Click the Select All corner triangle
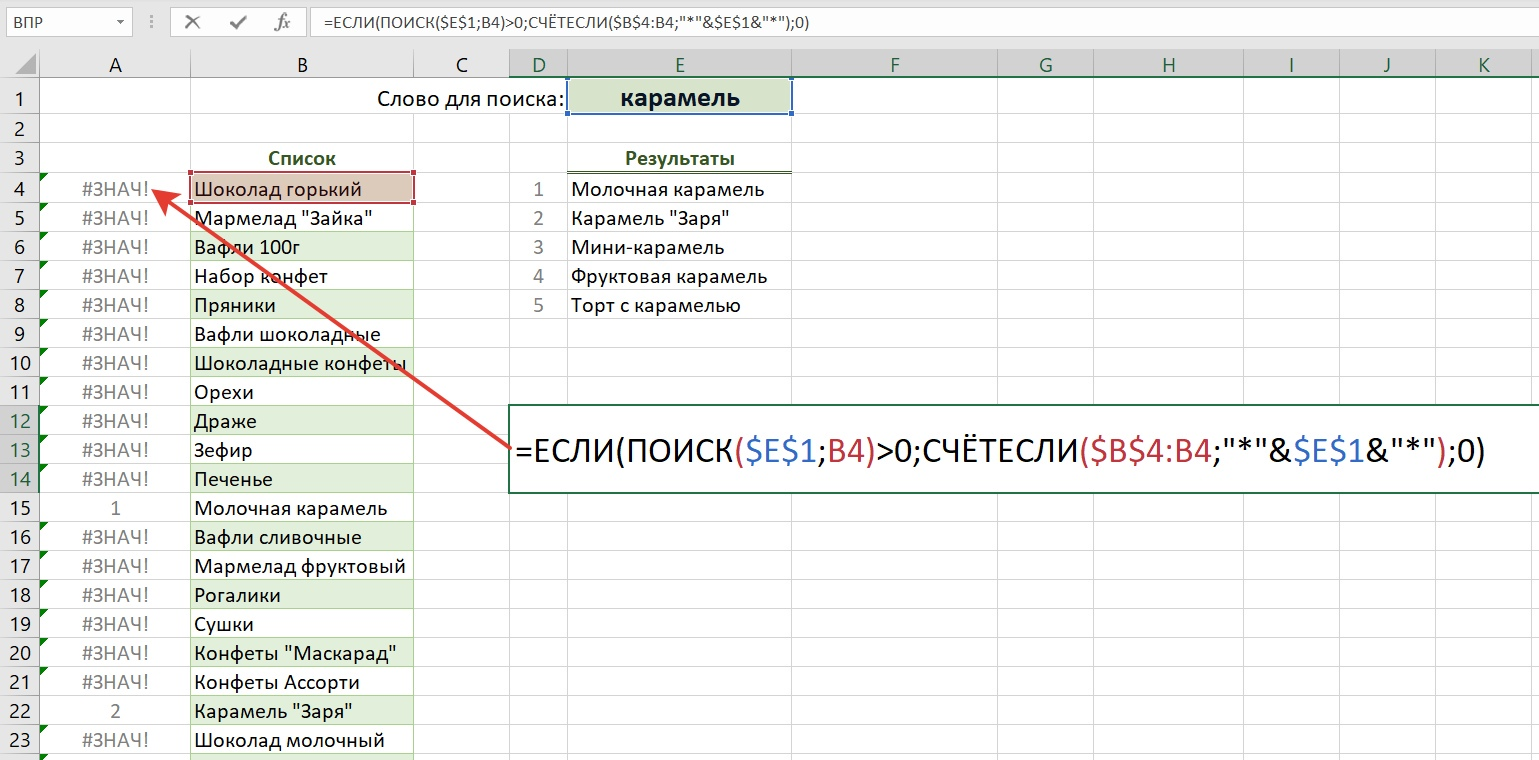Screen dimensions: 1539x760 click(20, 66)
